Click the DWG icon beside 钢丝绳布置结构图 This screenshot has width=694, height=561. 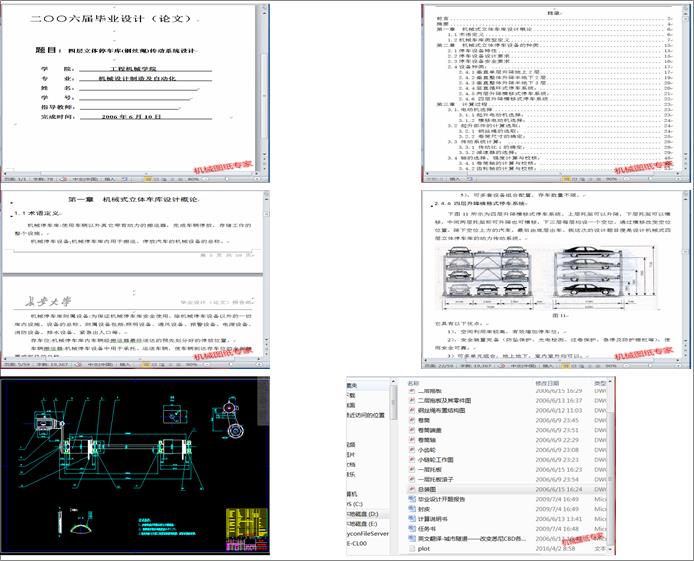tap(412, 411)
